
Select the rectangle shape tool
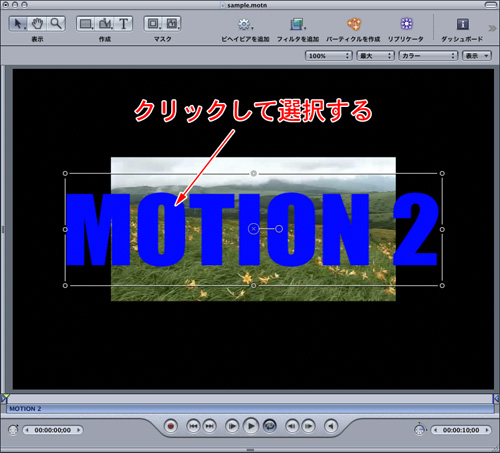pos(86,24)
